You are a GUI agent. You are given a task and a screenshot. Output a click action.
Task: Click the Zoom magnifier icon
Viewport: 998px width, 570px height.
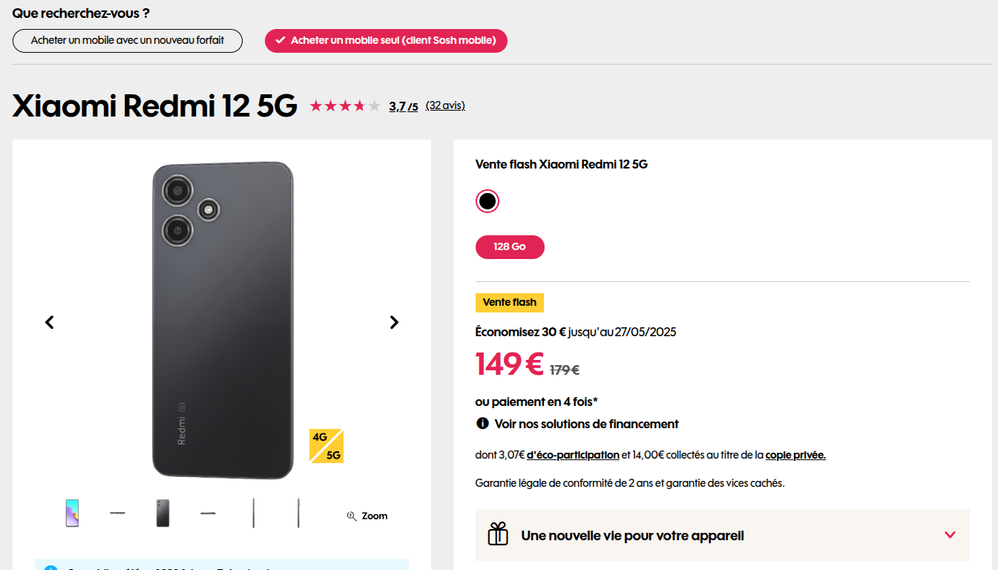click(352, 516)
